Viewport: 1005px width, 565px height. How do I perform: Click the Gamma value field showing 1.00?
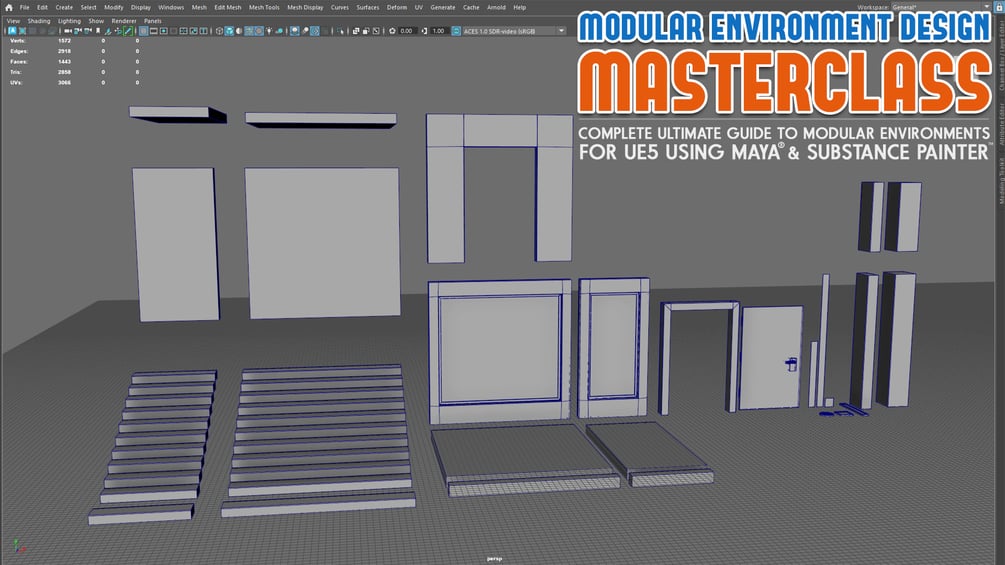tap(438, 31)
